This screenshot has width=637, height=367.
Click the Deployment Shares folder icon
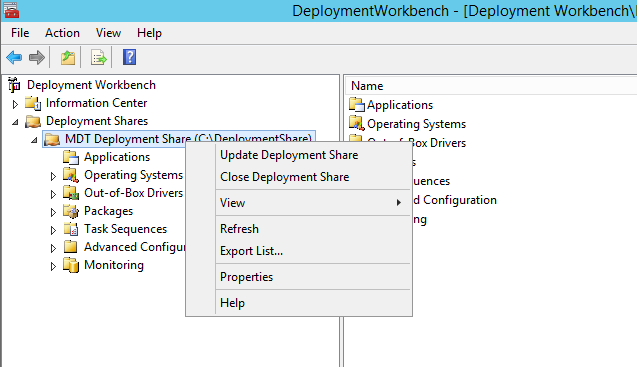point(33,121)
